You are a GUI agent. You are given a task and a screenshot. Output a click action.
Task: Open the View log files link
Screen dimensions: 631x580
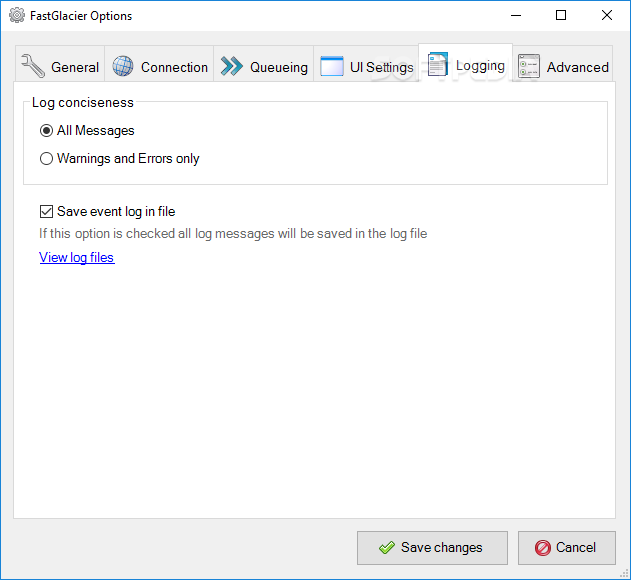coord(77,257)
